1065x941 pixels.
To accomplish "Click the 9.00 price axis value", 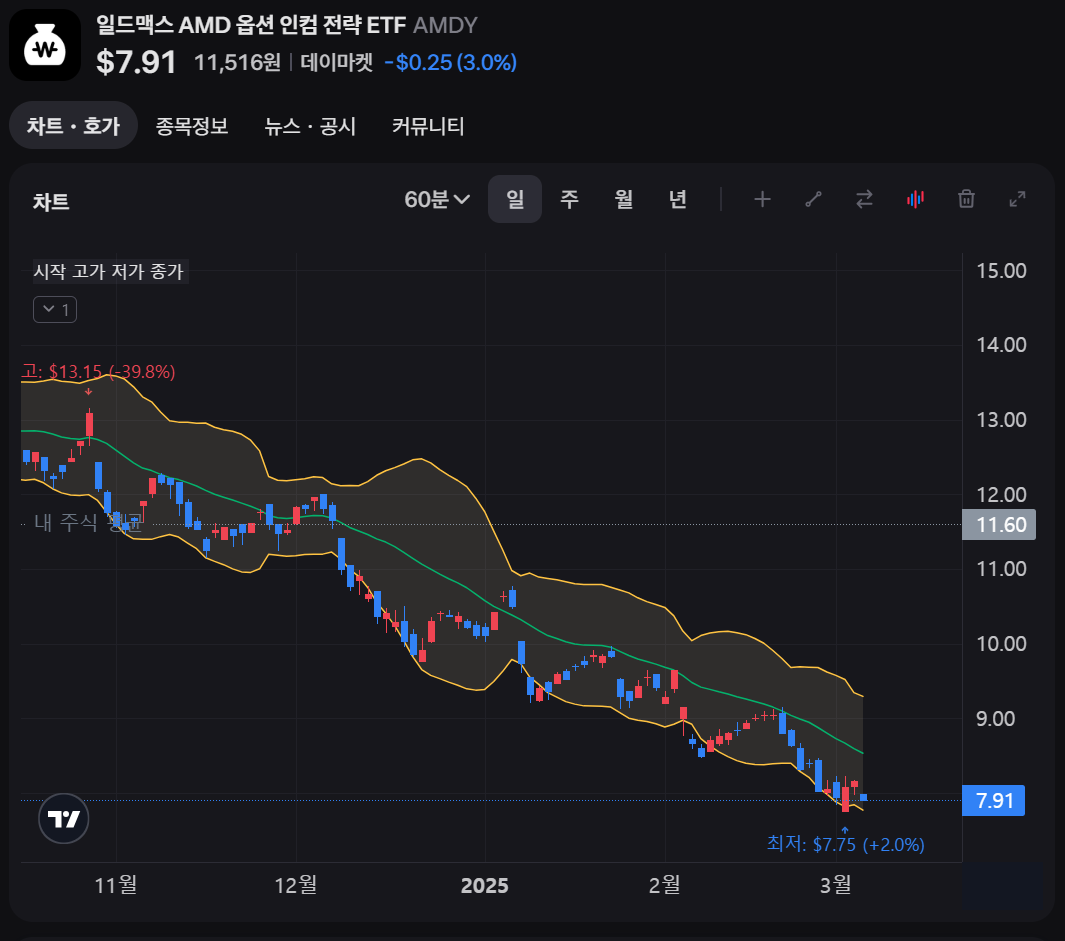I will (x=996, y=719).
